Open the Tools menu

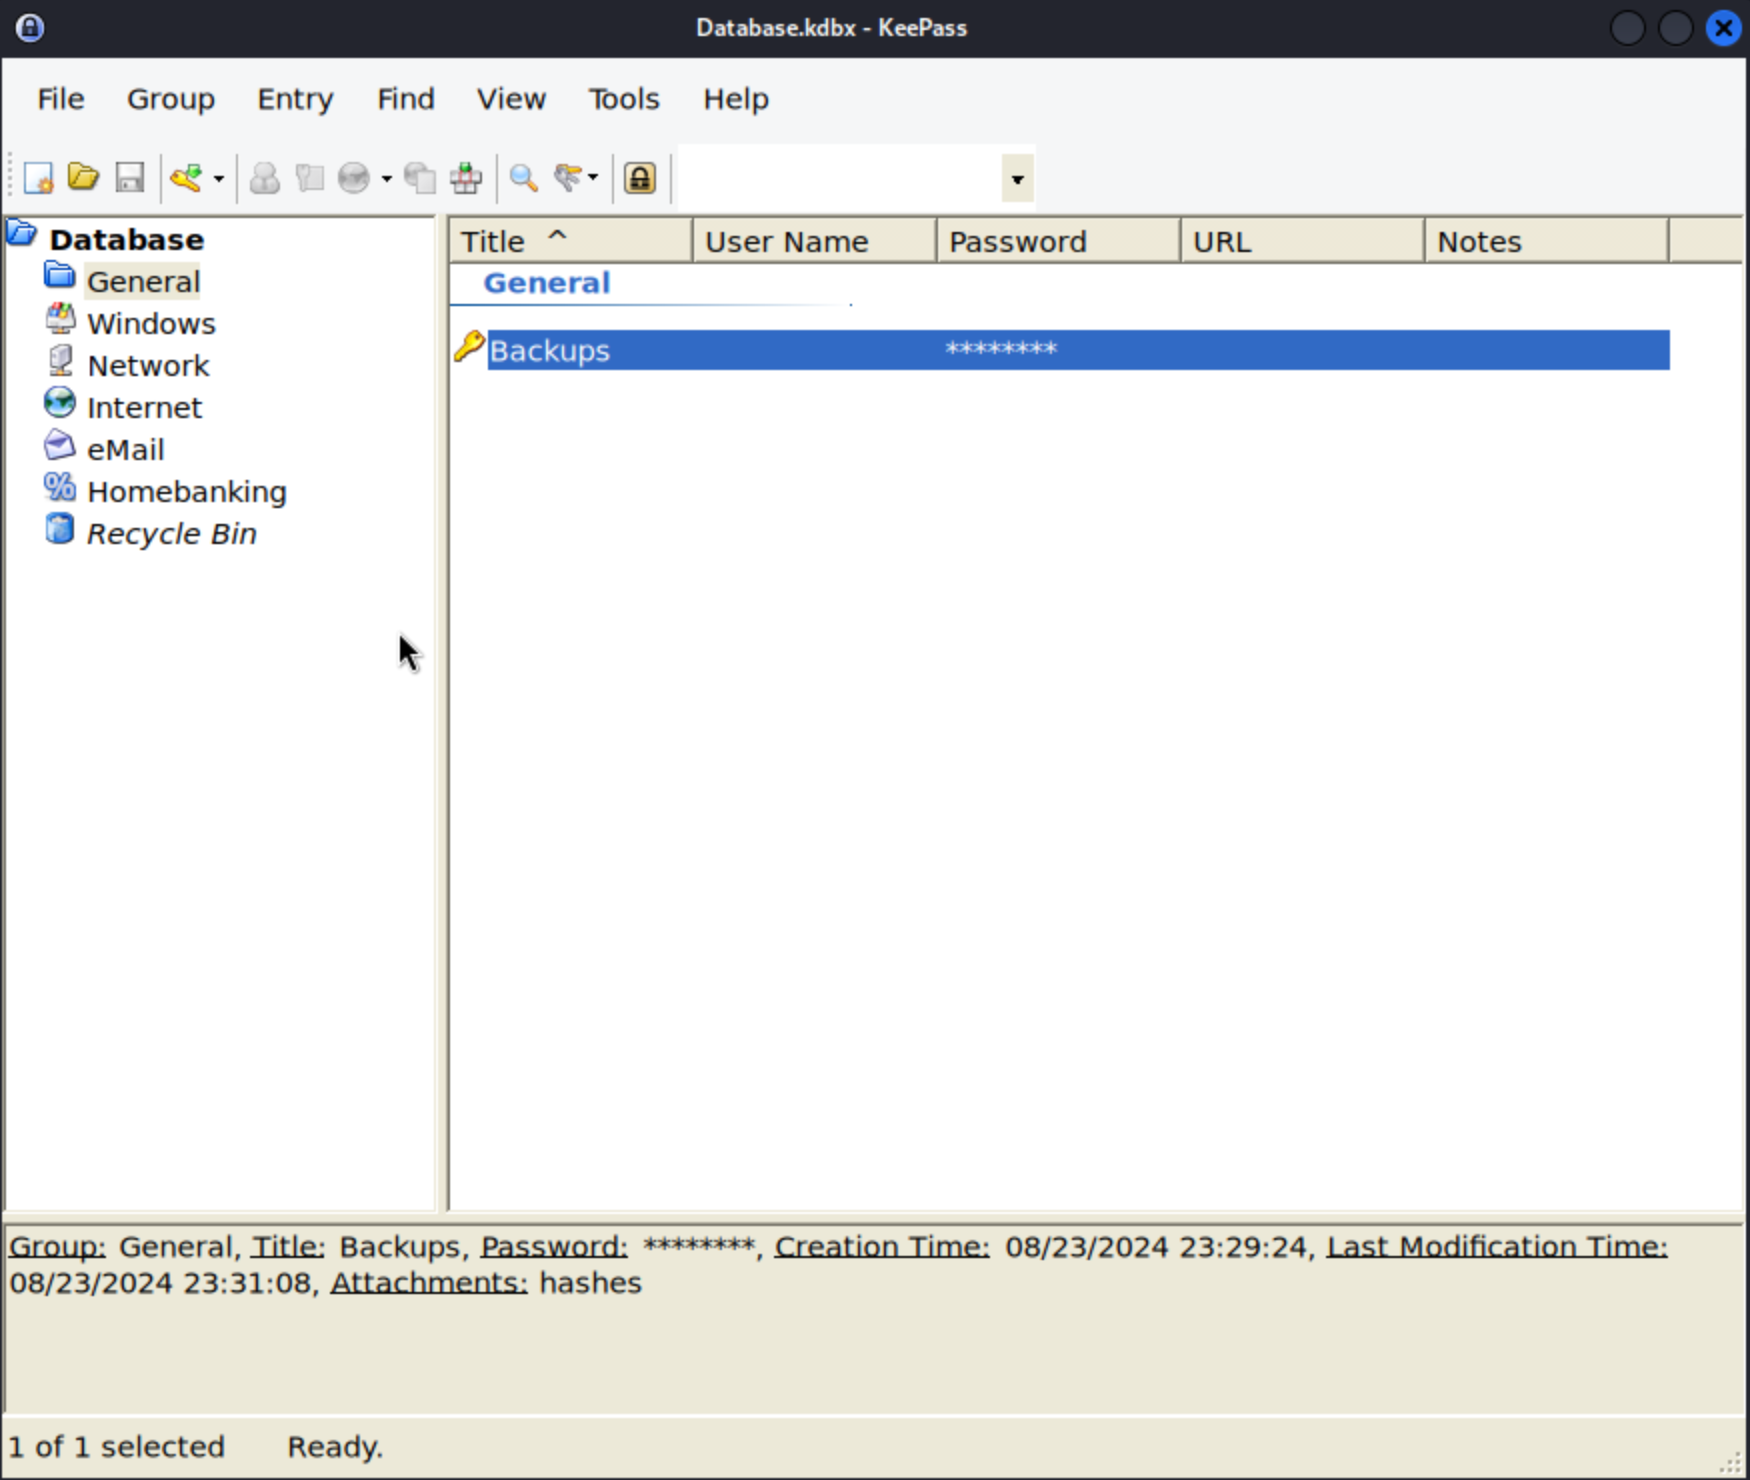point(623,99)
